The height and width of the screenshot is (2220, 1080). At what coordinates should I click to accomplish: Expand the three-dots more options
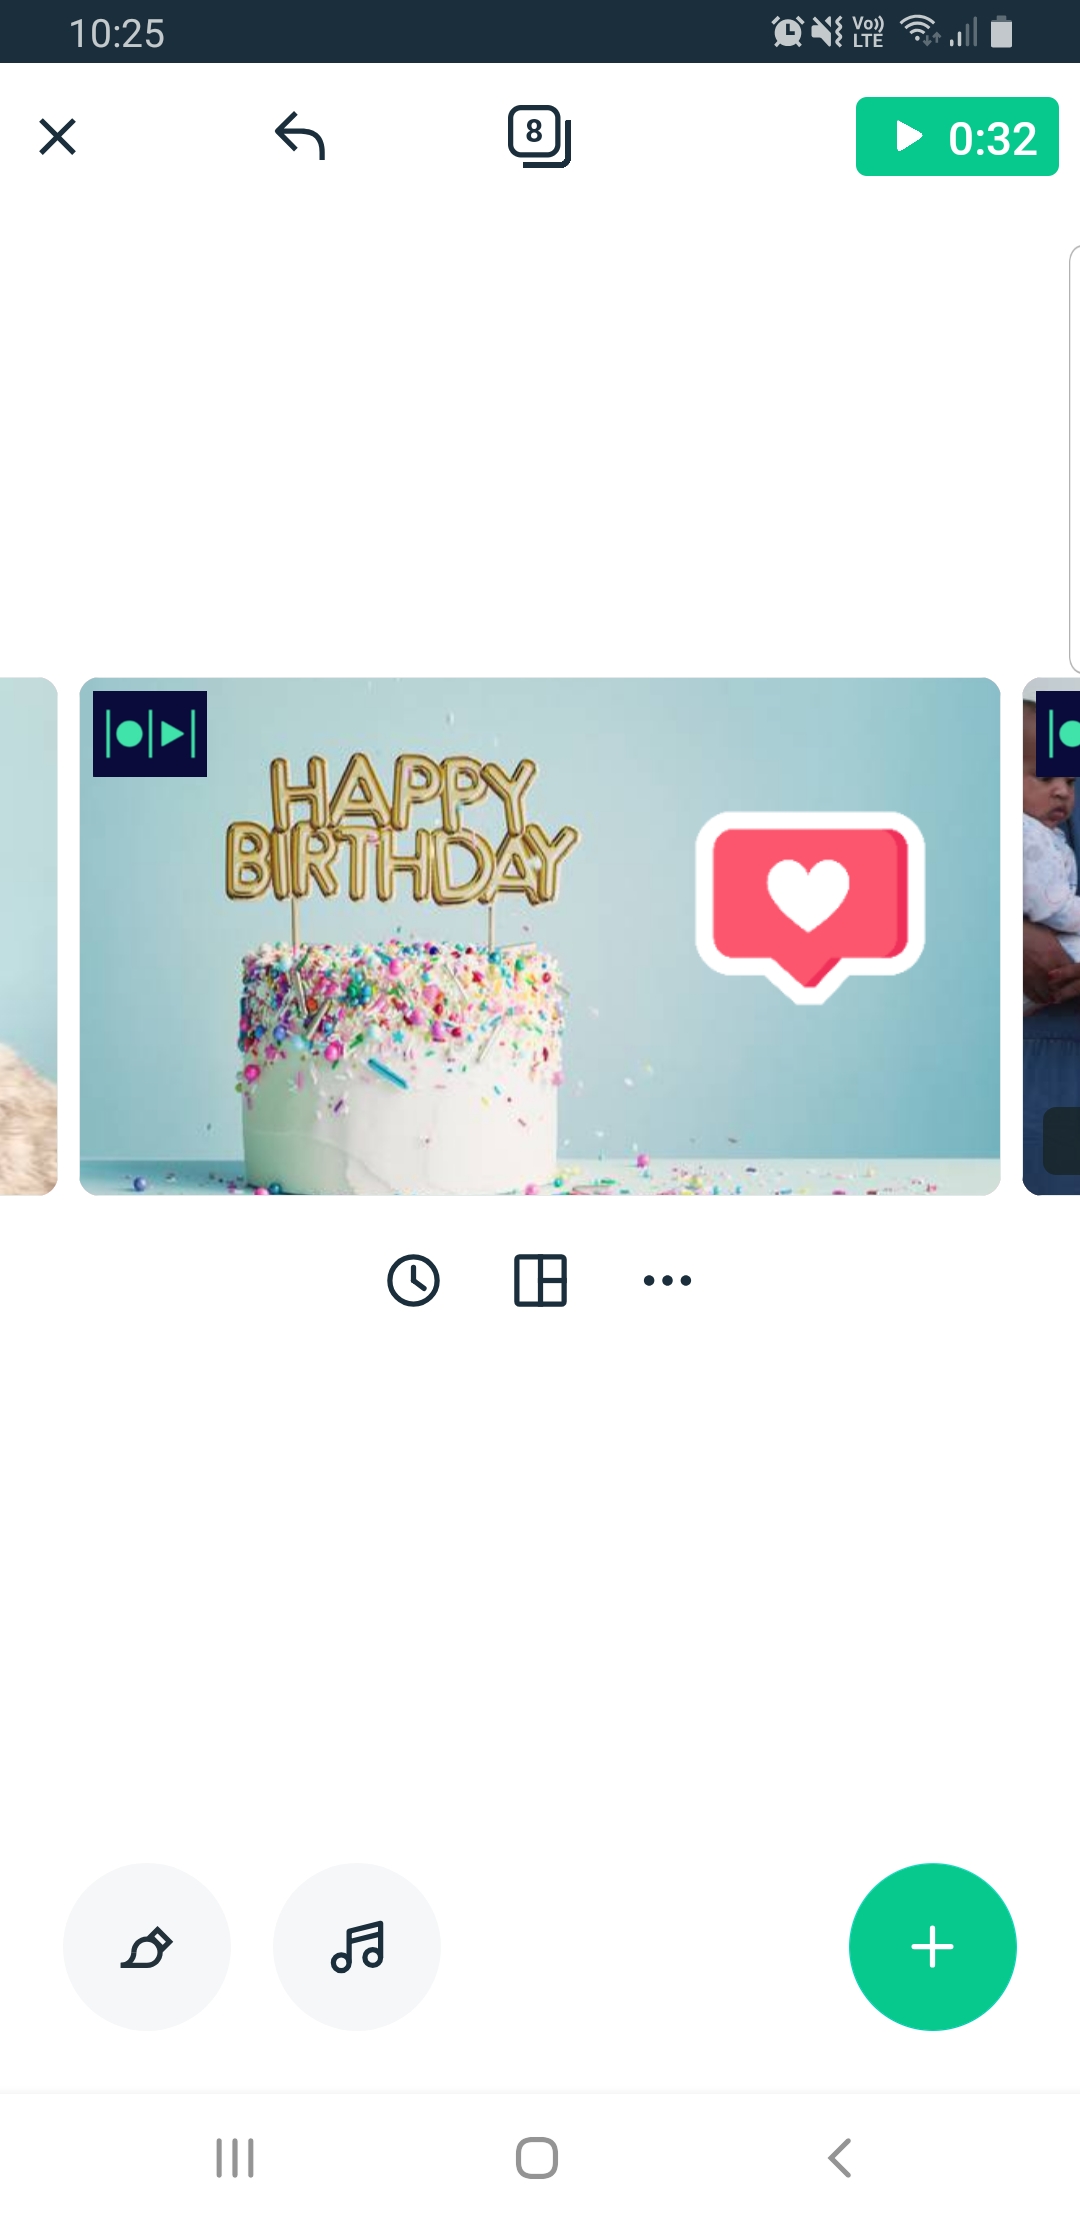click(x=667, y=1280)
